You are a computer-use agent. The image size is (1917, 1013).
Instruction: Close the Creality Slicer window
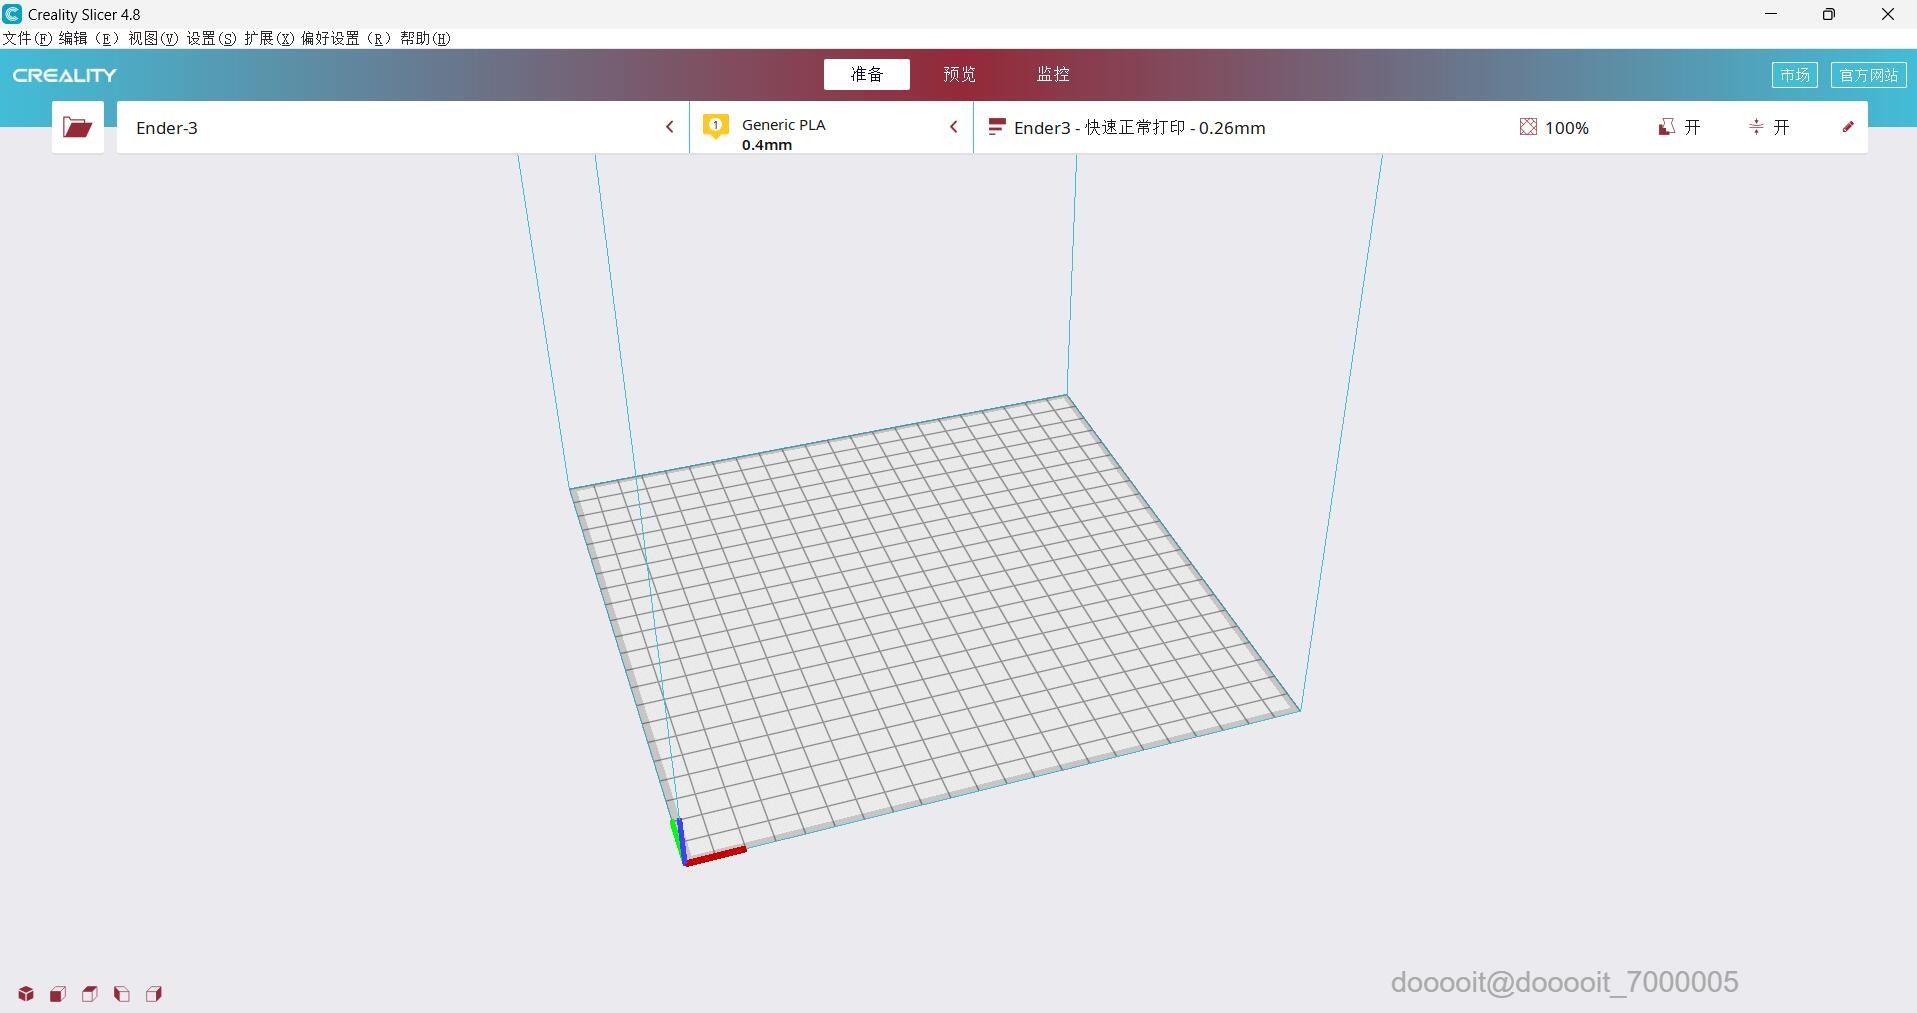[x=1888, y=14]
